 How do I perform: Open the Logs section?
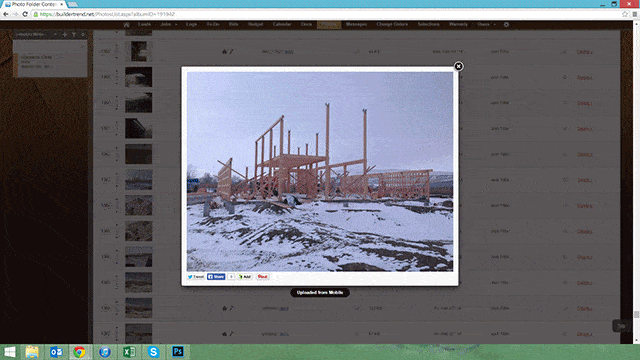191,24
